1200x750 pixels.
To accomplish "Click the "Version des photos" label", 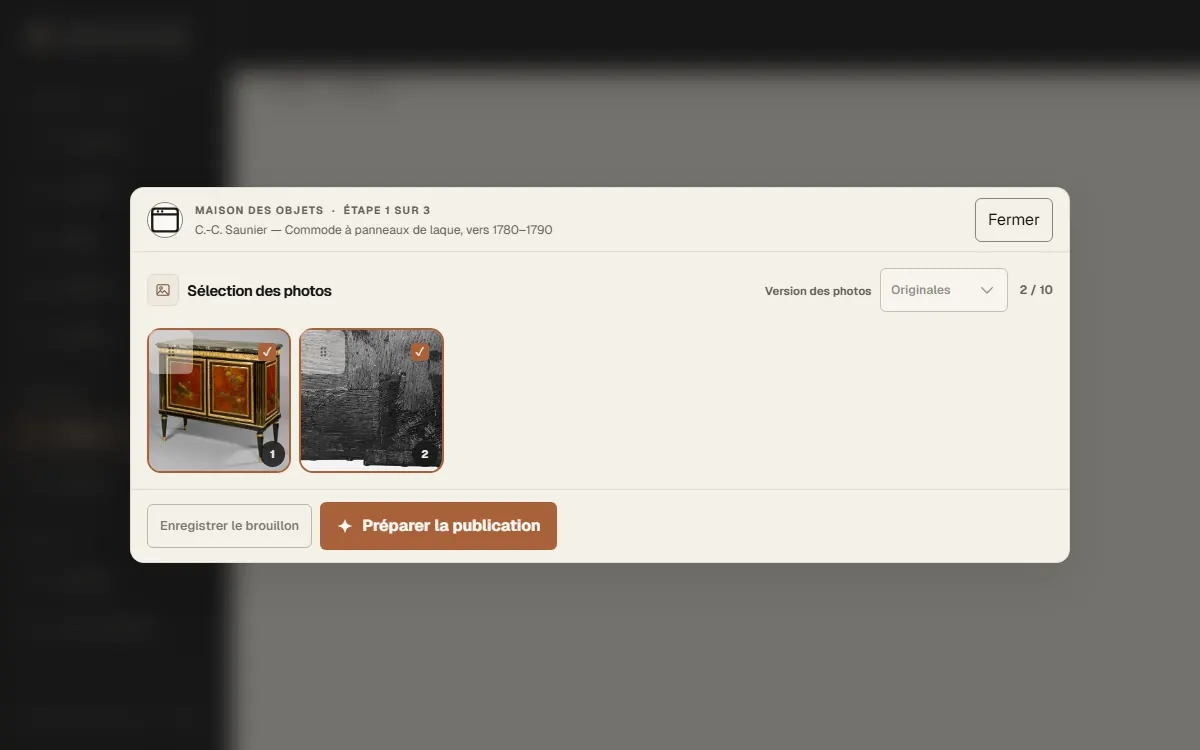I will point(818,291).
